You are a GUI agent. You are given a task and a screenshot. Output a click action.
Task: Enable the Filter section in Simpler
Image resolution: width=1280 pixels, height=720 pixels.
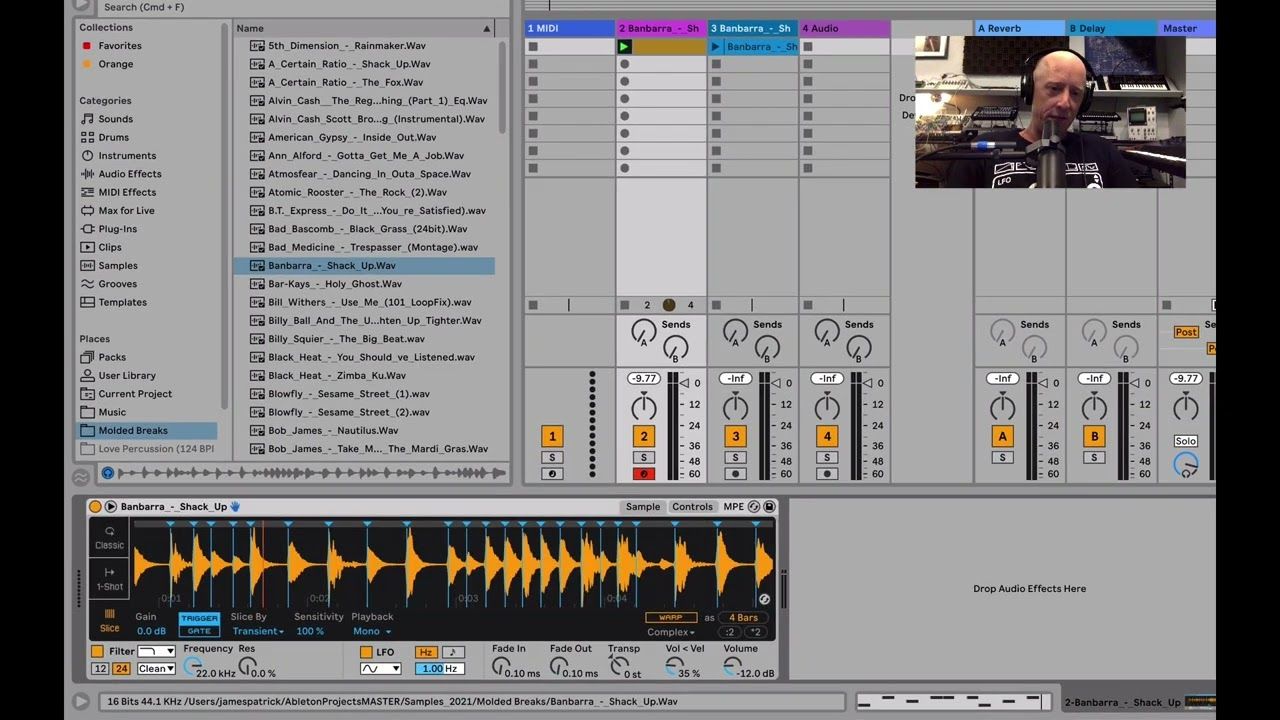pyautogui.click(x=97, y=650)
